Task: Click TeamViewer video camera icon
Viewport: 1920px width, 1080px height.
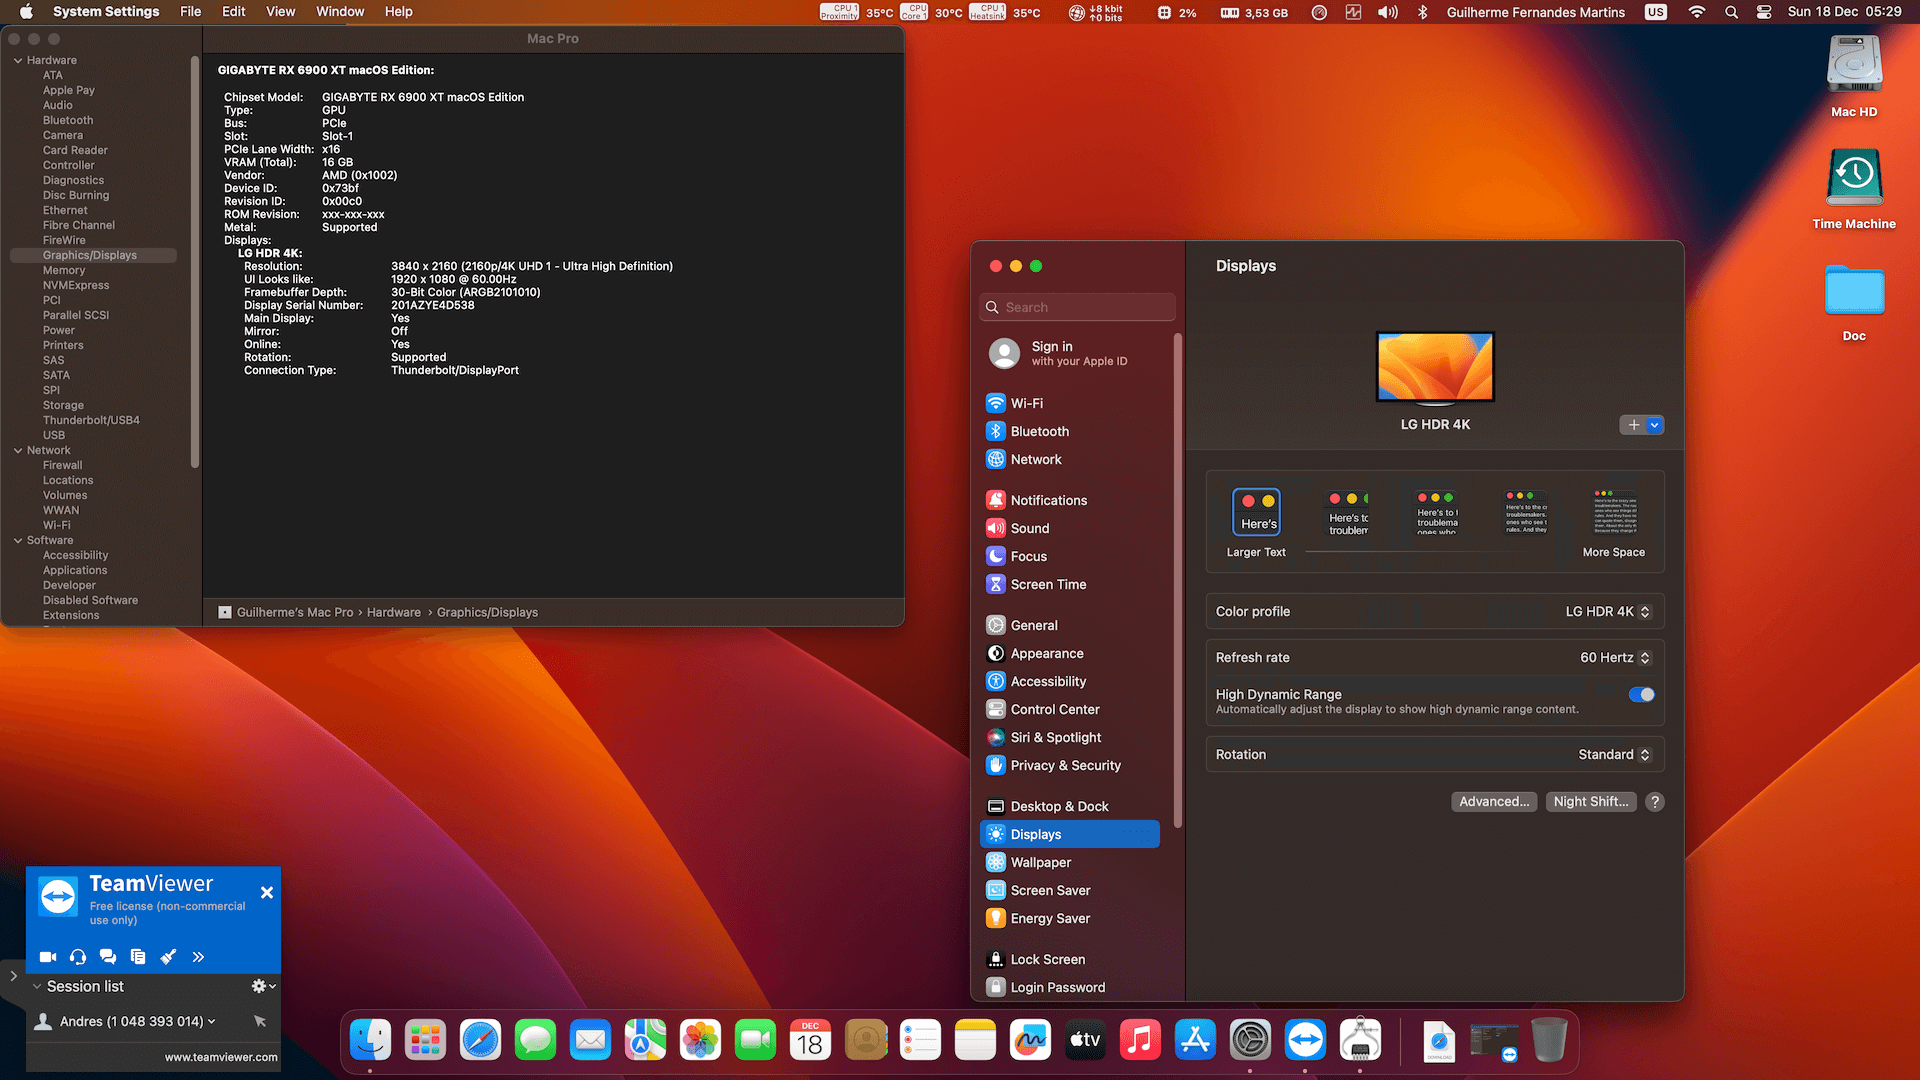Action: click(x=47, y=957)
